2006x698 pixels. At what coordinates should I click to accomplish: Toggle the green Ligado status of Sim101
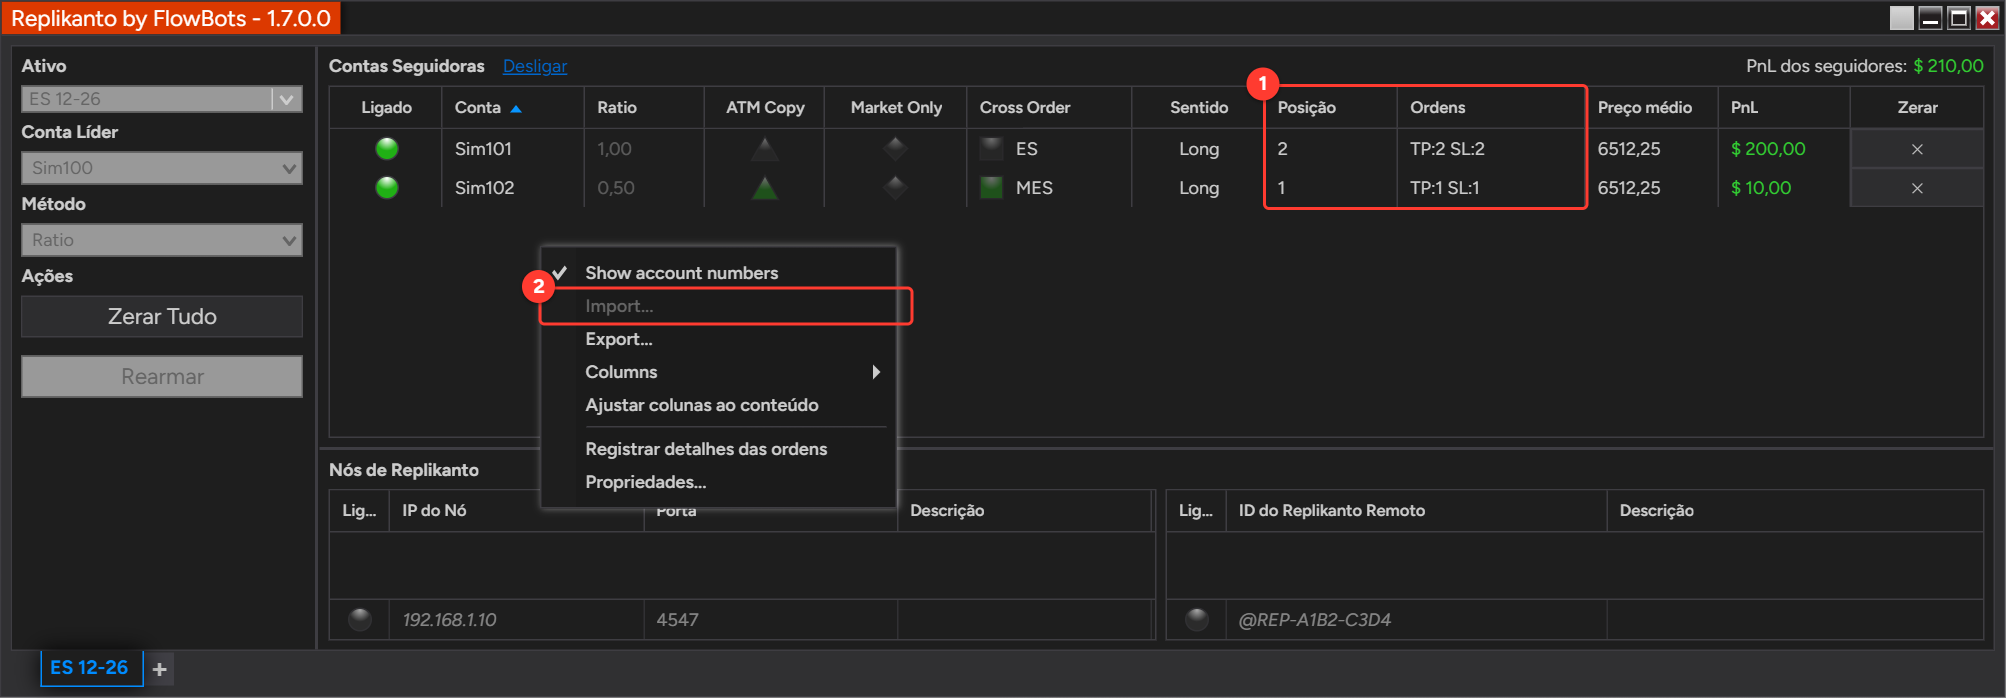tap(387, 149)
